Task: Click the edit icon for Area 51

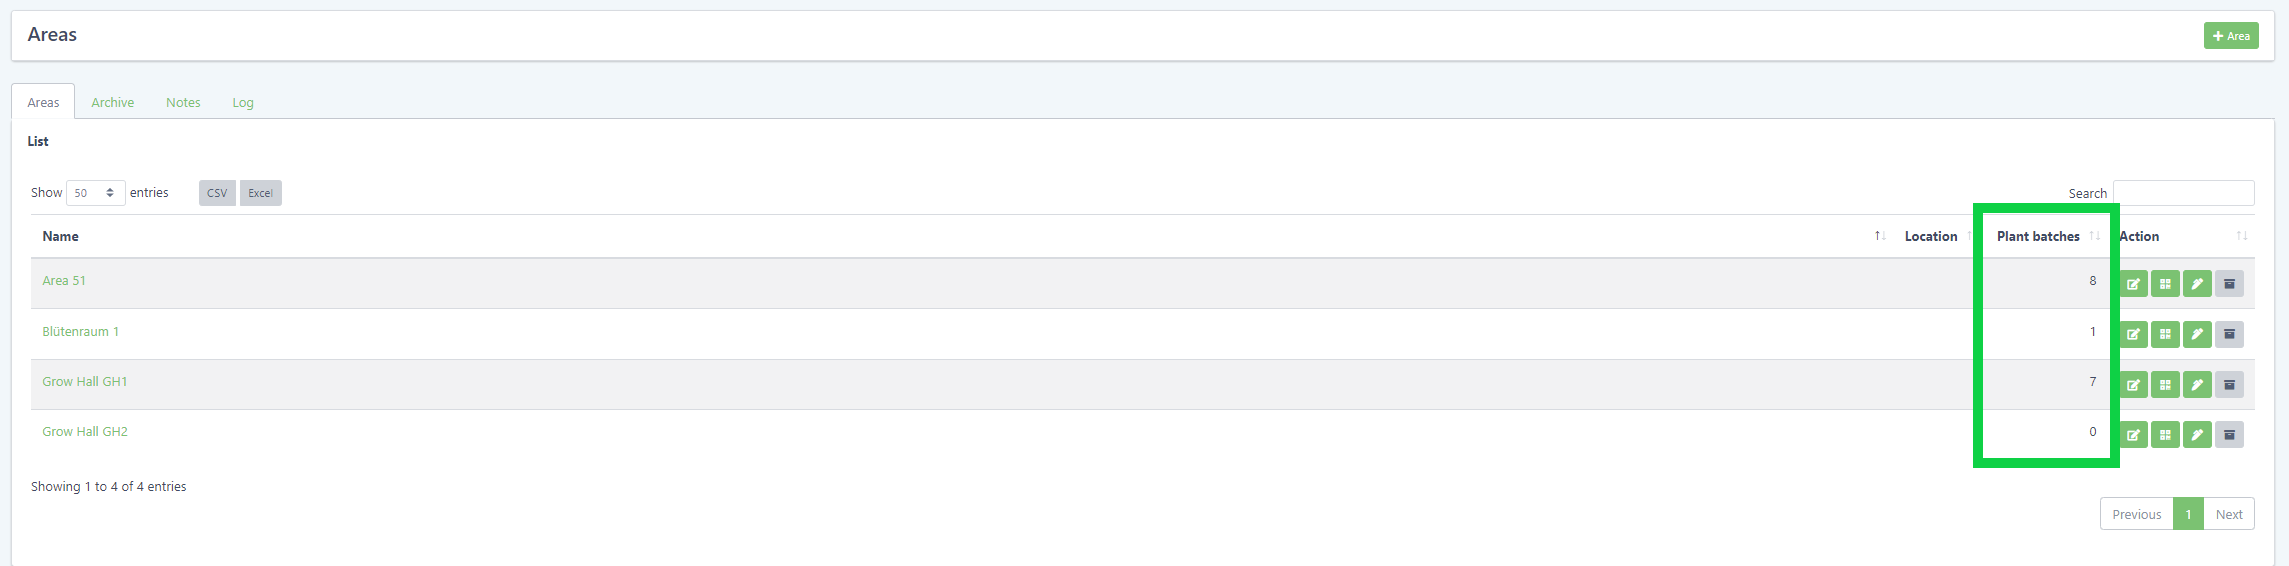Action: click(2133, 284)
